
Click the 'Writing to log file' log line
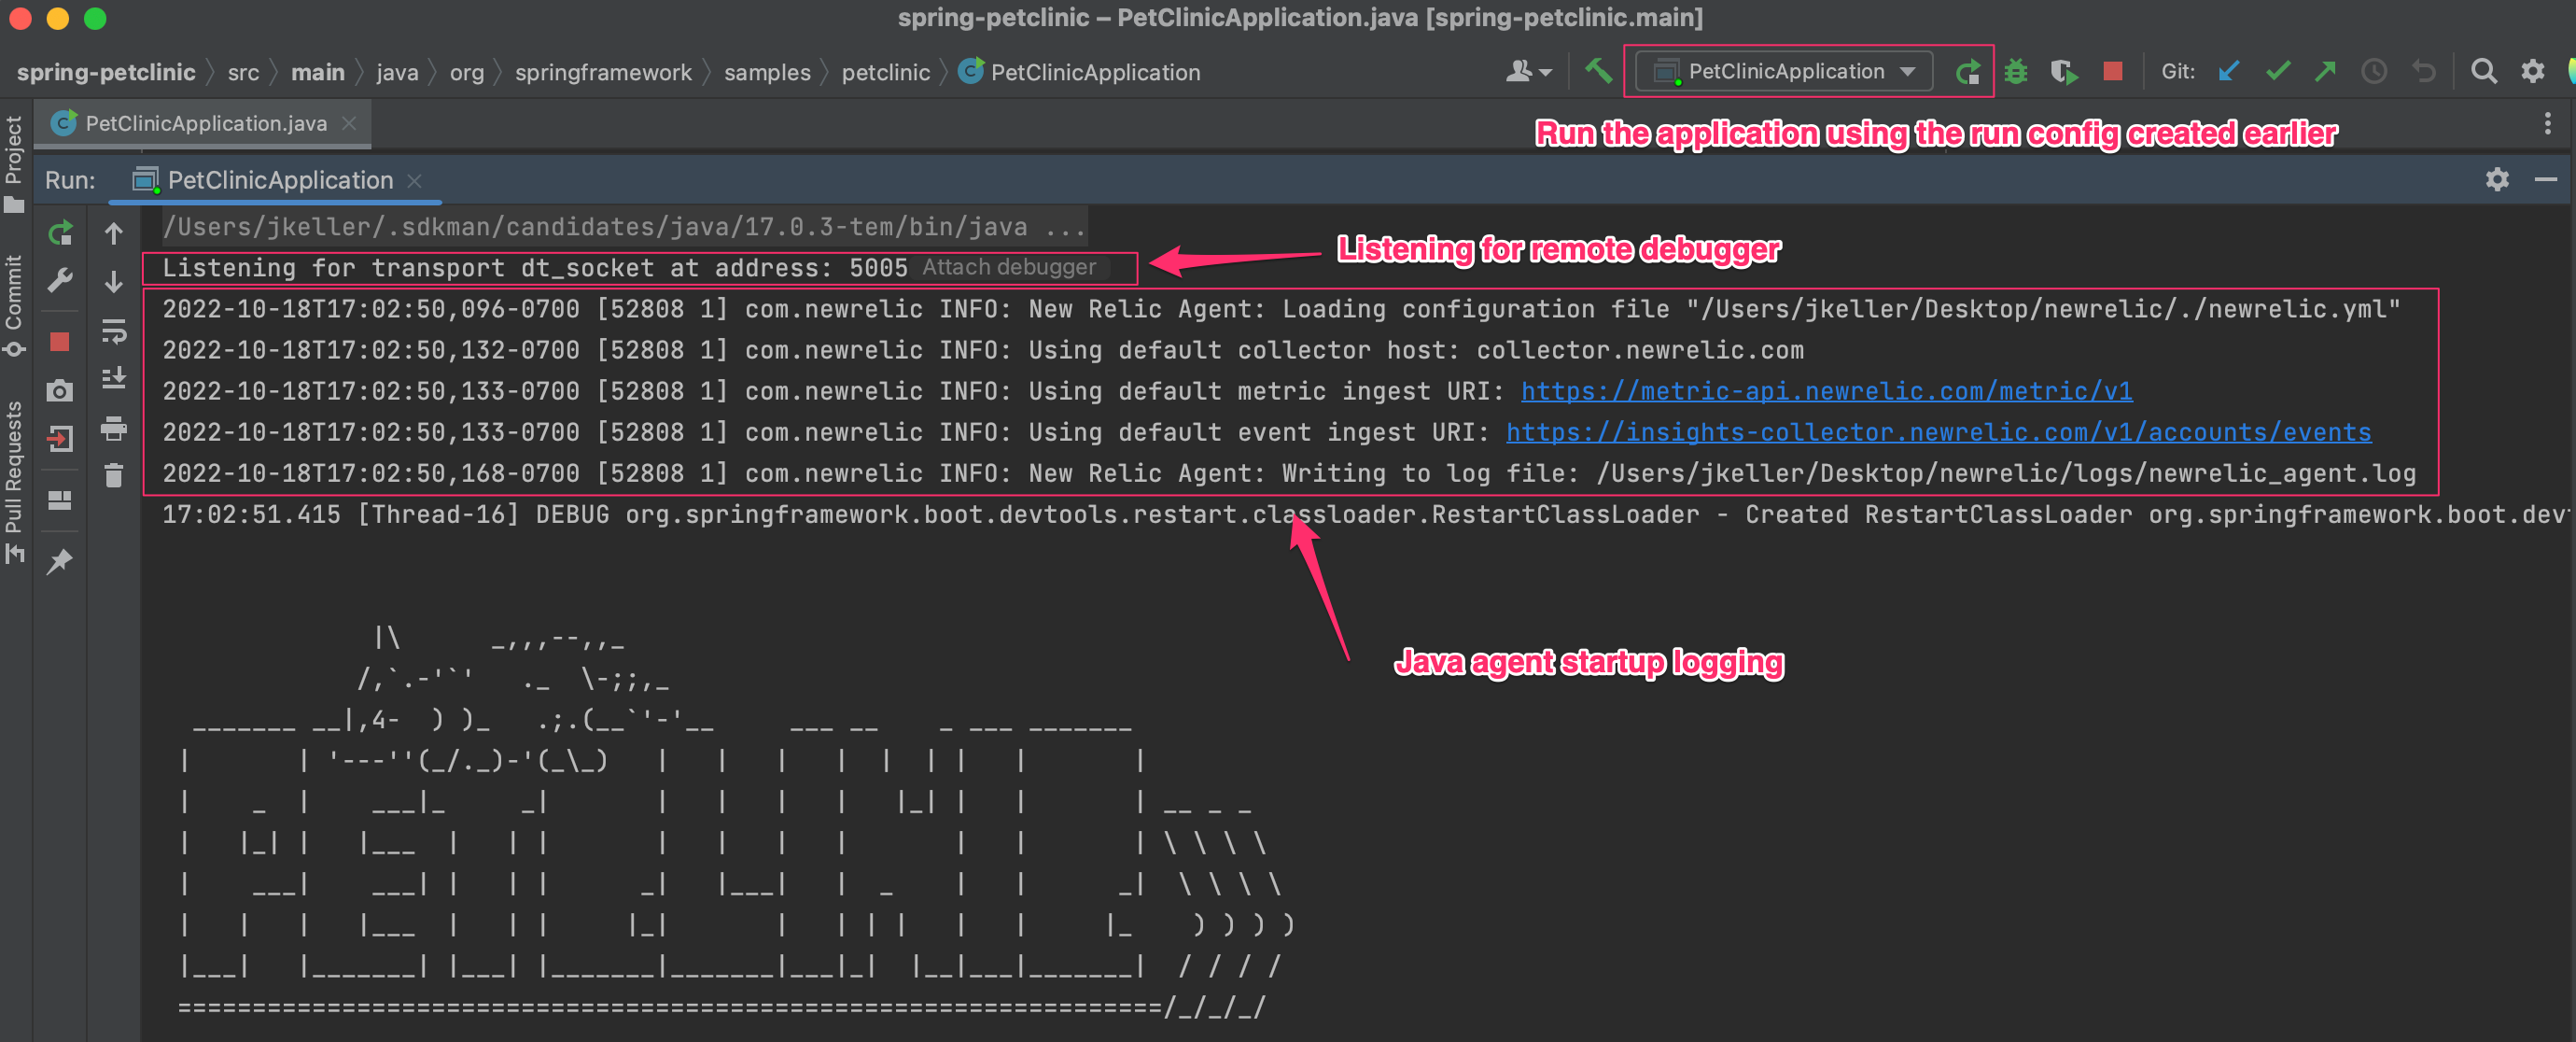[x=1289, y=473]
